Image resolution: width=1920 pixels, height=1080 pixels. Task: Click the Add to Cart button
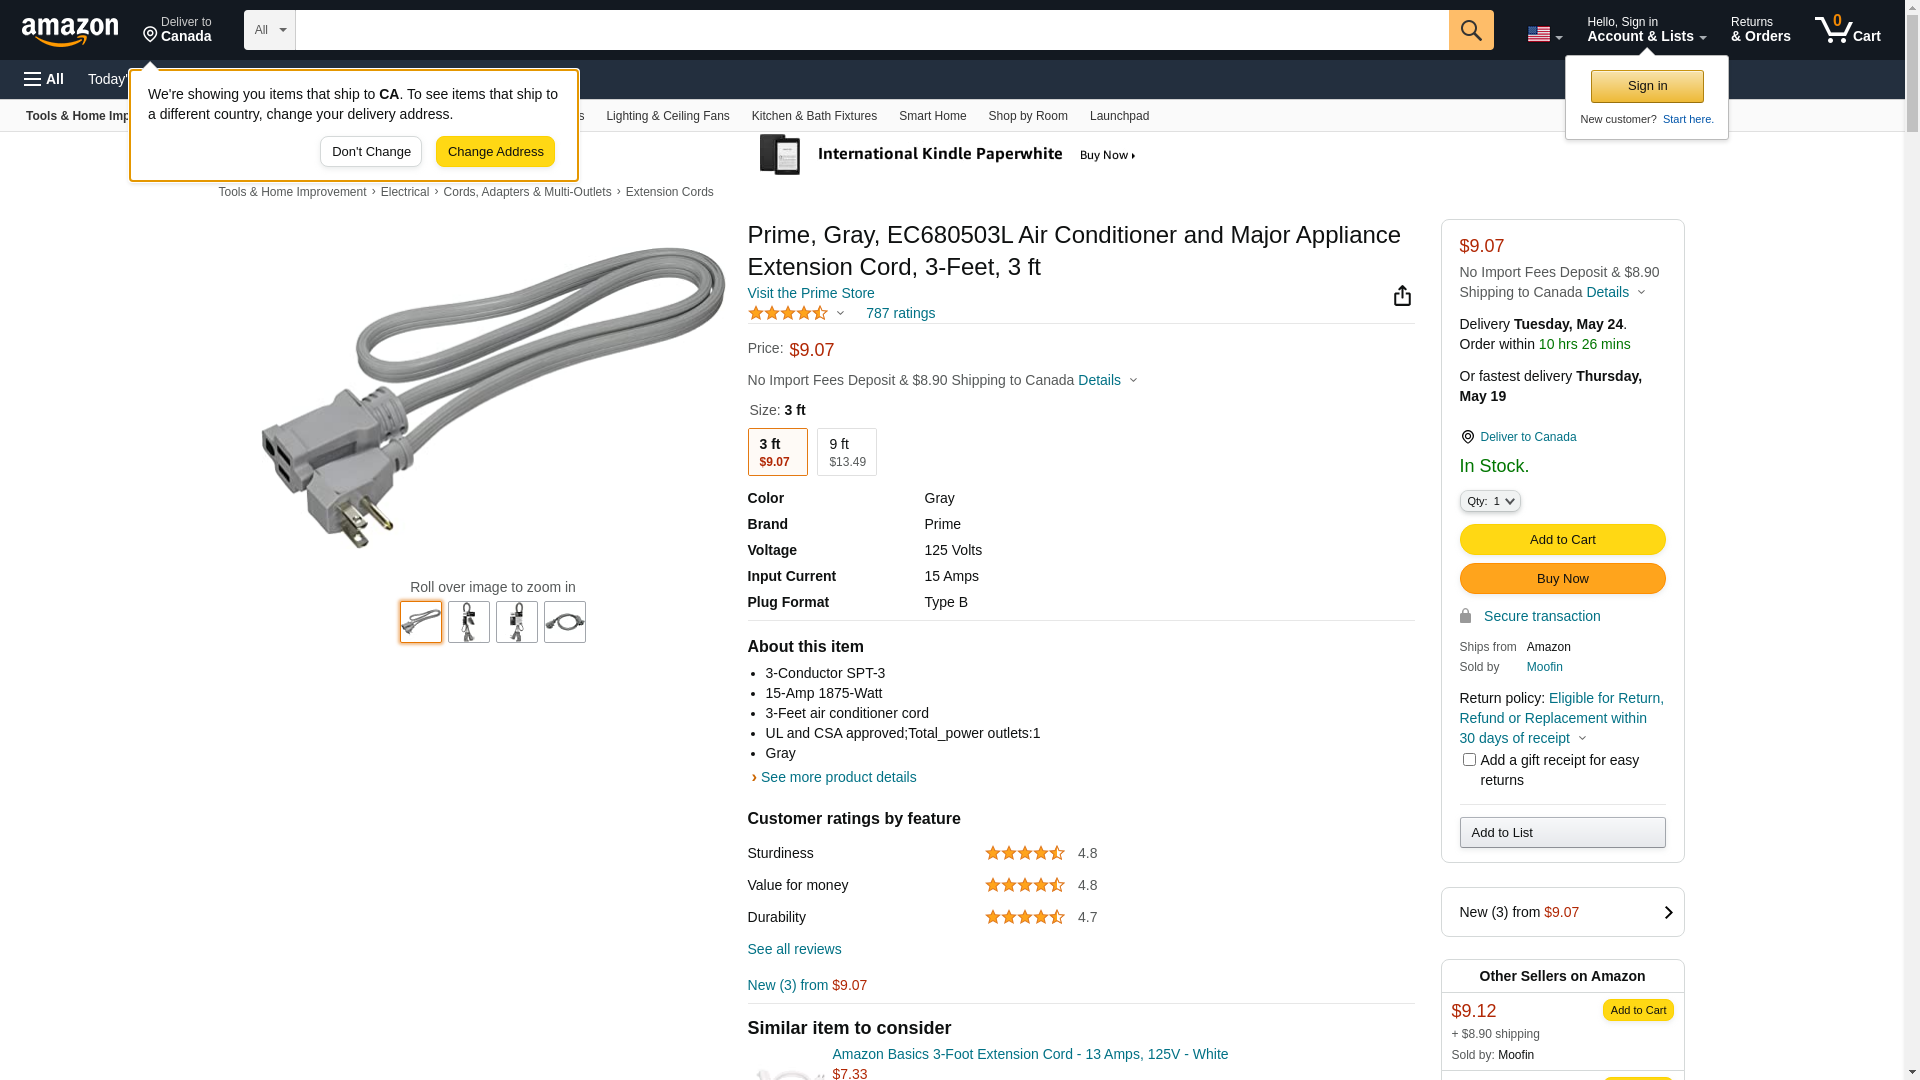pos(1562,540)
